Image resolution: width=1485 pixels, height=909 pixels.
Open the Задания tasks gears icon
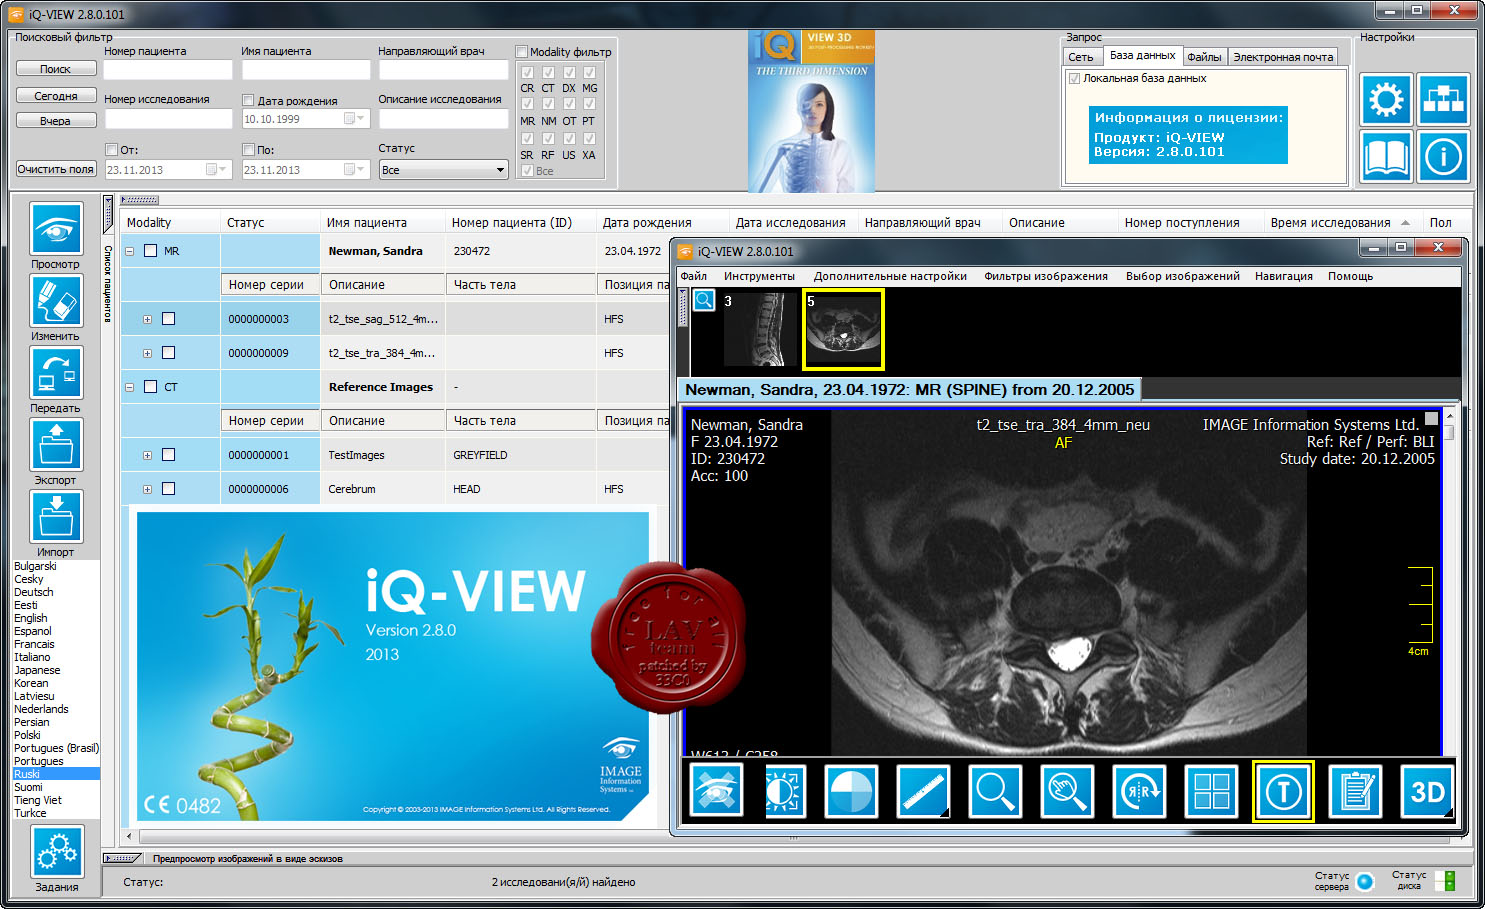tap(57, 852)
